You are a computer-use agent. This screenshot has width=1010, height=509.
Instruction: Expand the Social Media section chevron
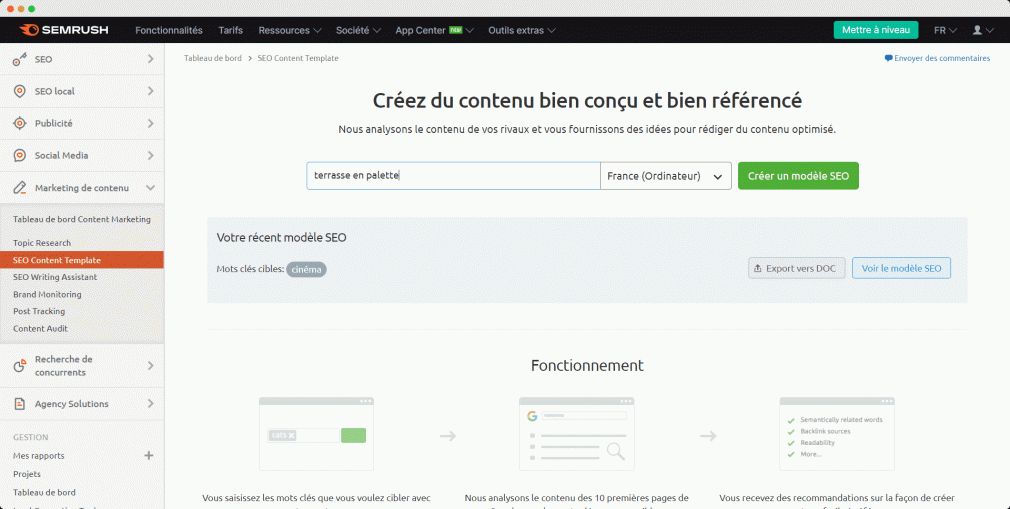point(151,155)
